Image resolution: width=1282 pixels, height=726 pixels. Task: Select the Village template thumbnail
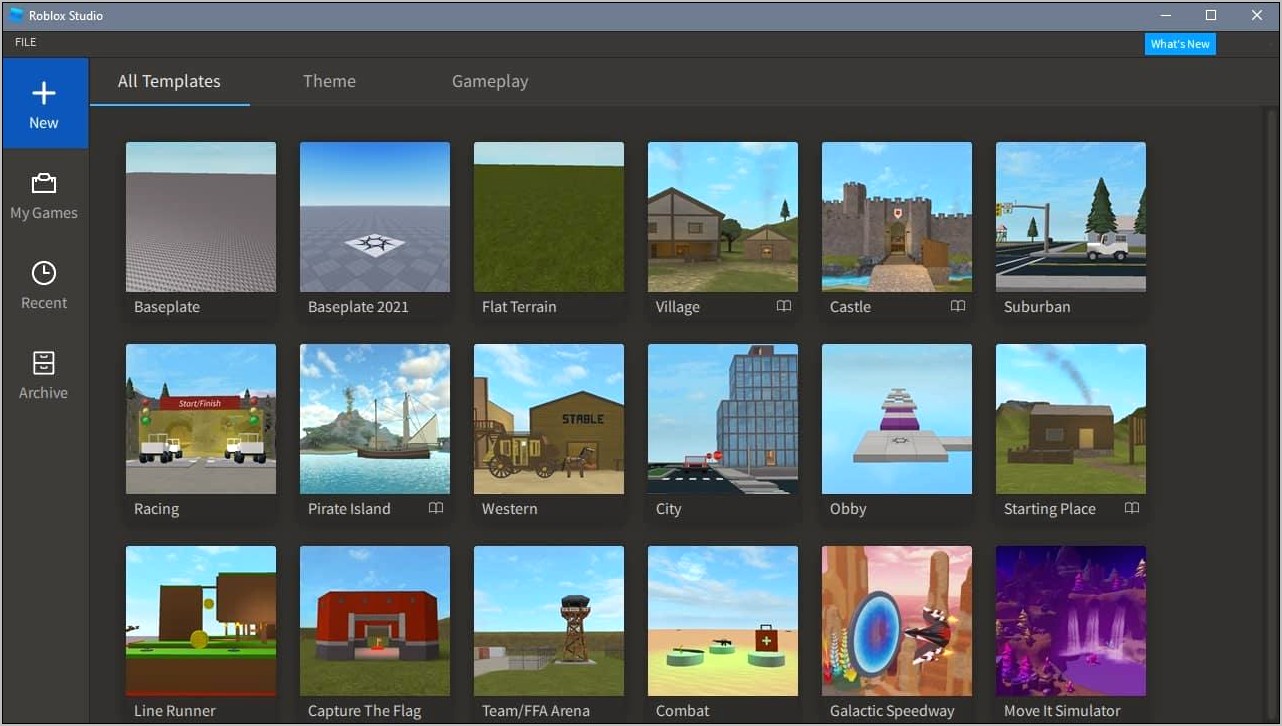pos(723,217)
